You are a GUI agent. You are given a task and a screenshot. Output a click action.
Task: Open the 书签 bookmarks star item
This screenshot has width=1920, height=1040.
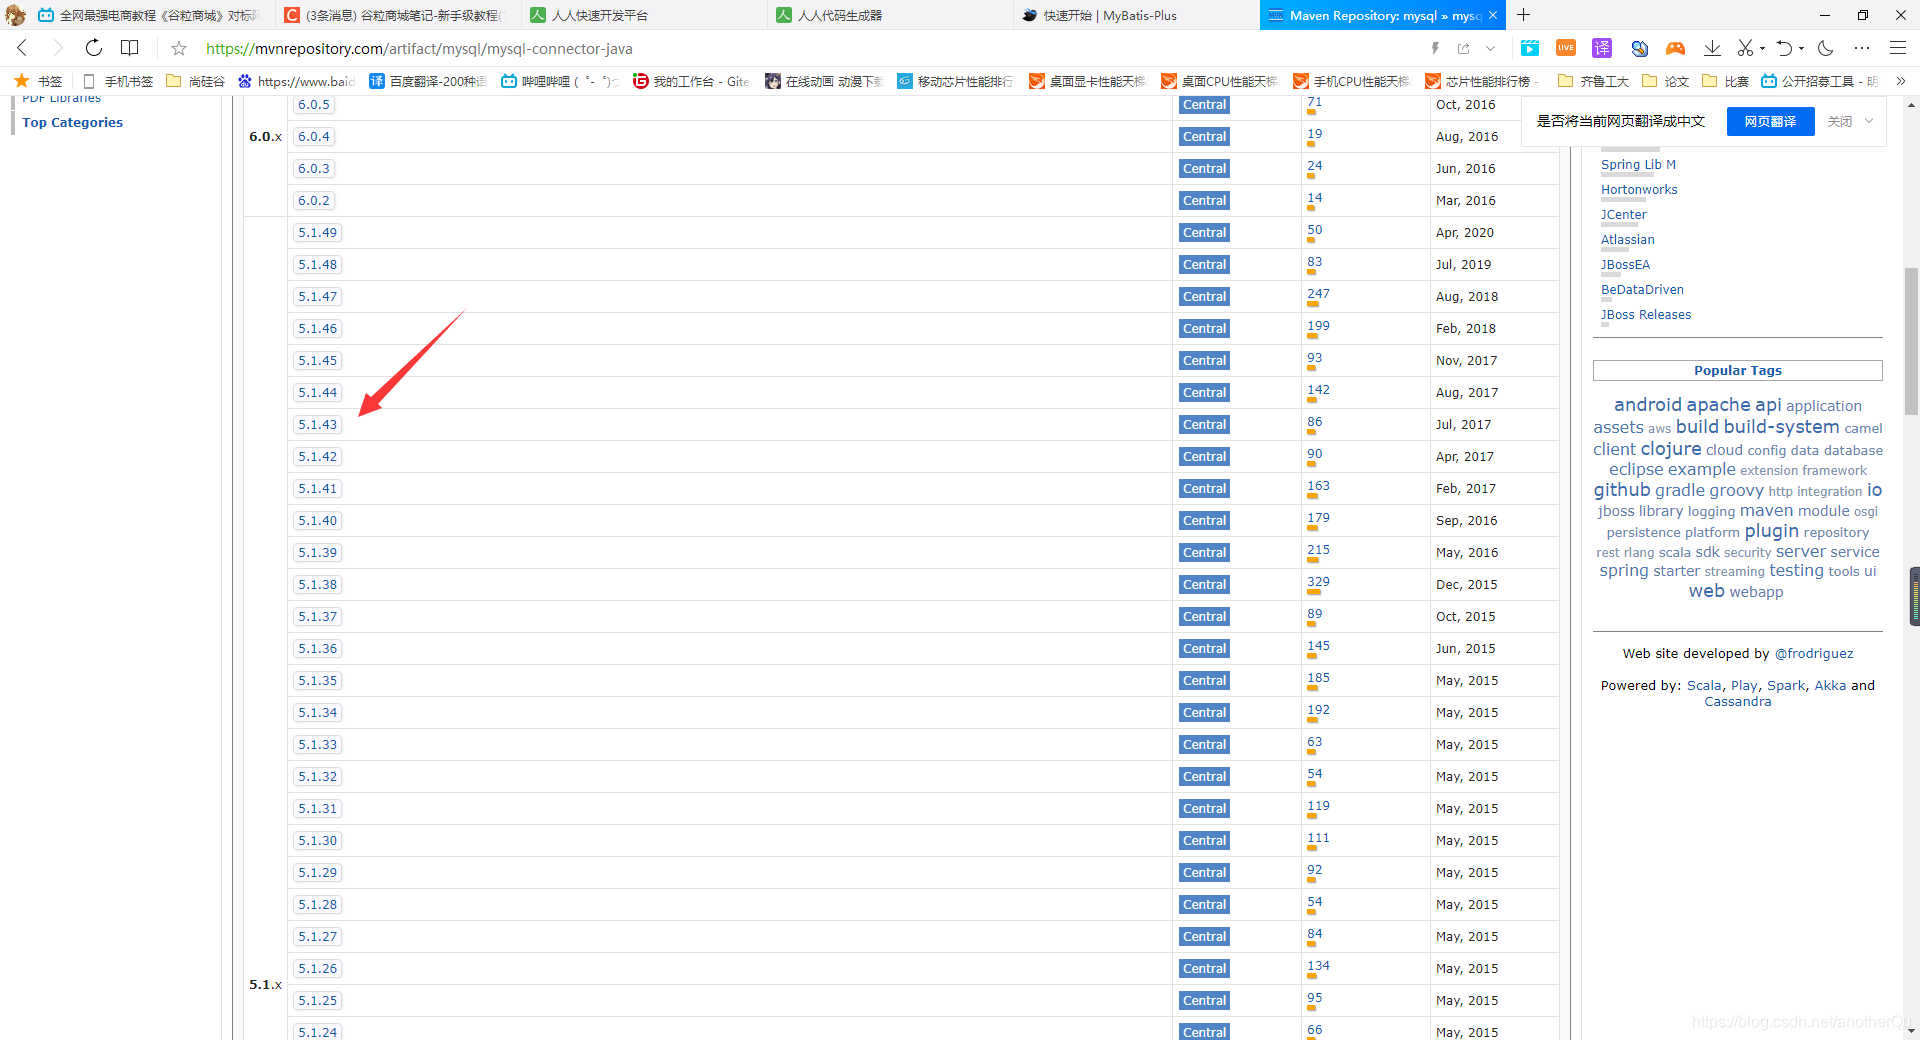pos(38,81)
